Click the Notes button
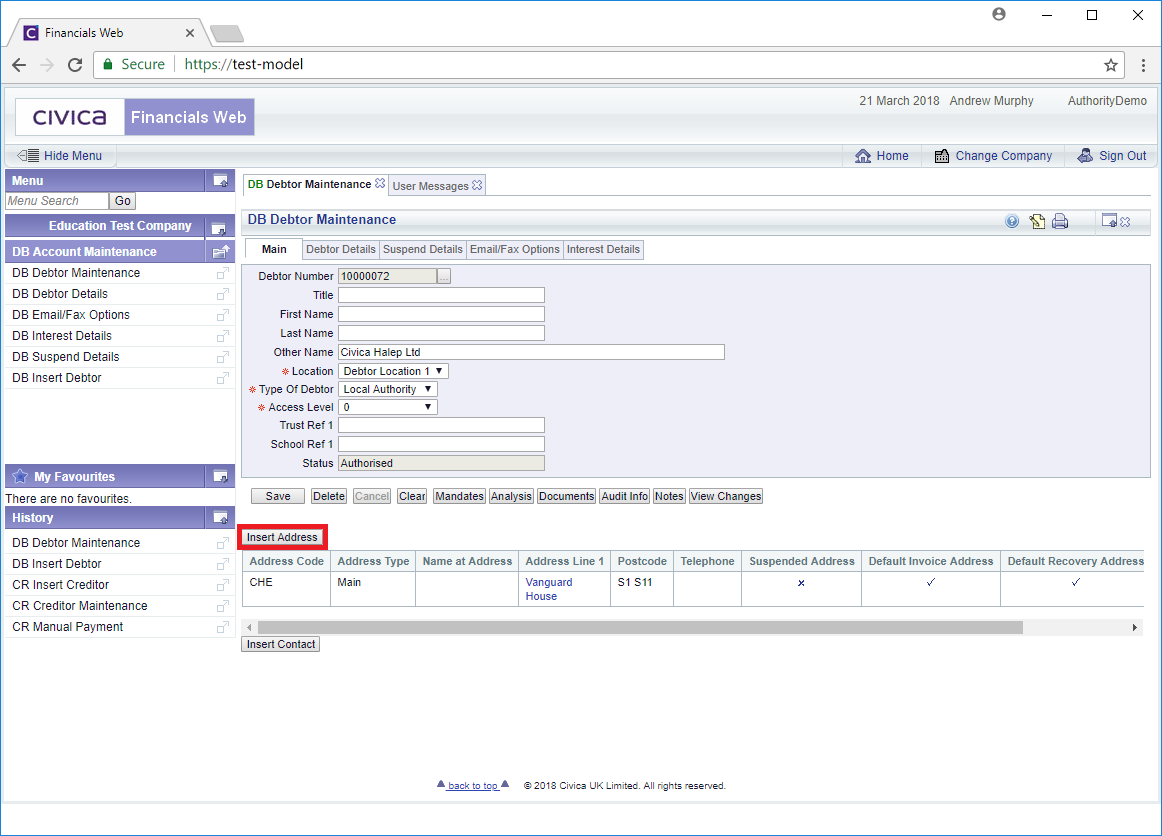This screenshot has height=836, width=1162. 668,496
